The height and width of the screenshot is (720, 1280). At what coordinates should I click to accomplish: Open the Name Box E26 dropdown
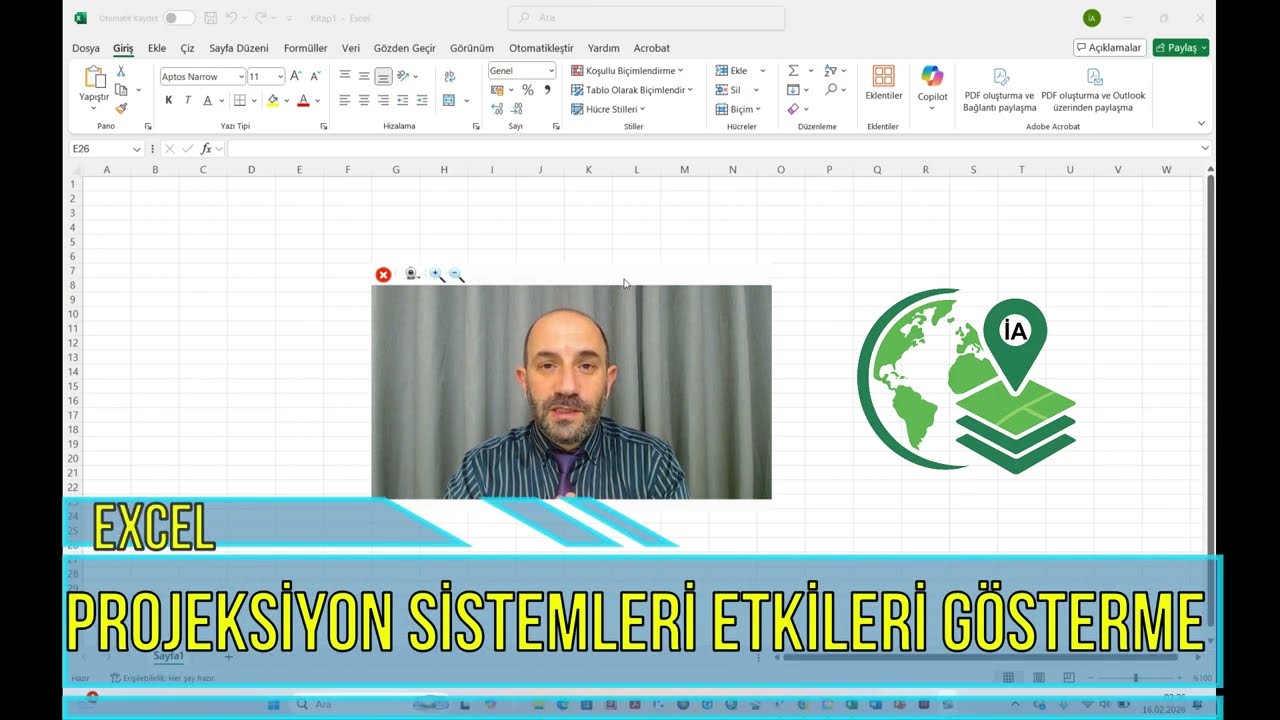(136, 149)
